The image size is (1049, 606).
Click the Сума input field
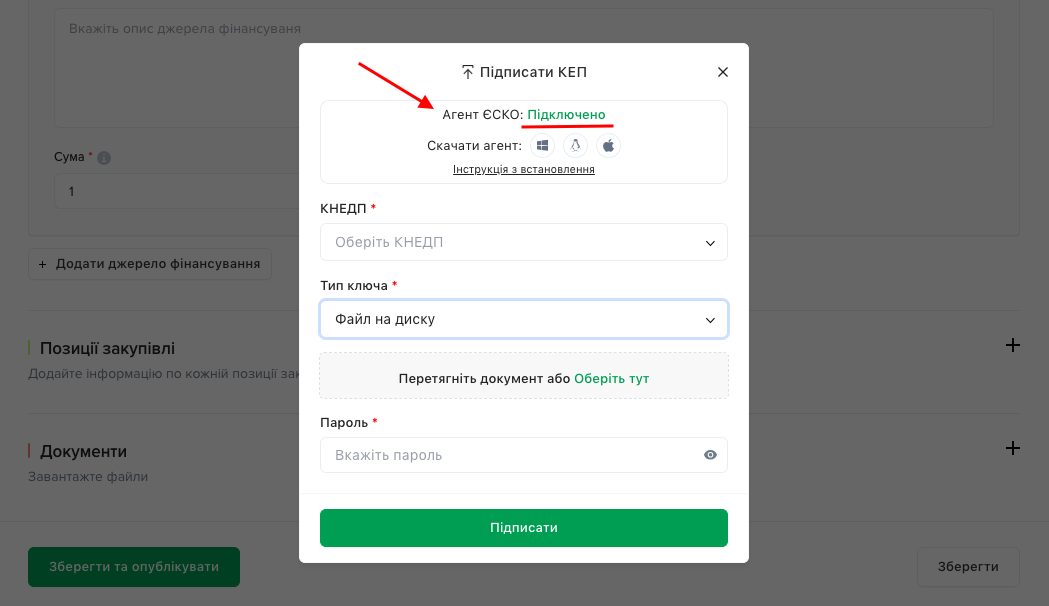(177, 191)
